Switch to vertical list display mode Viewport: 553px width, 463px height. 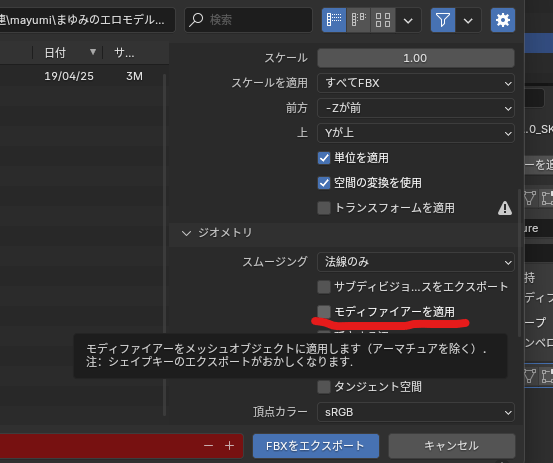334,20
